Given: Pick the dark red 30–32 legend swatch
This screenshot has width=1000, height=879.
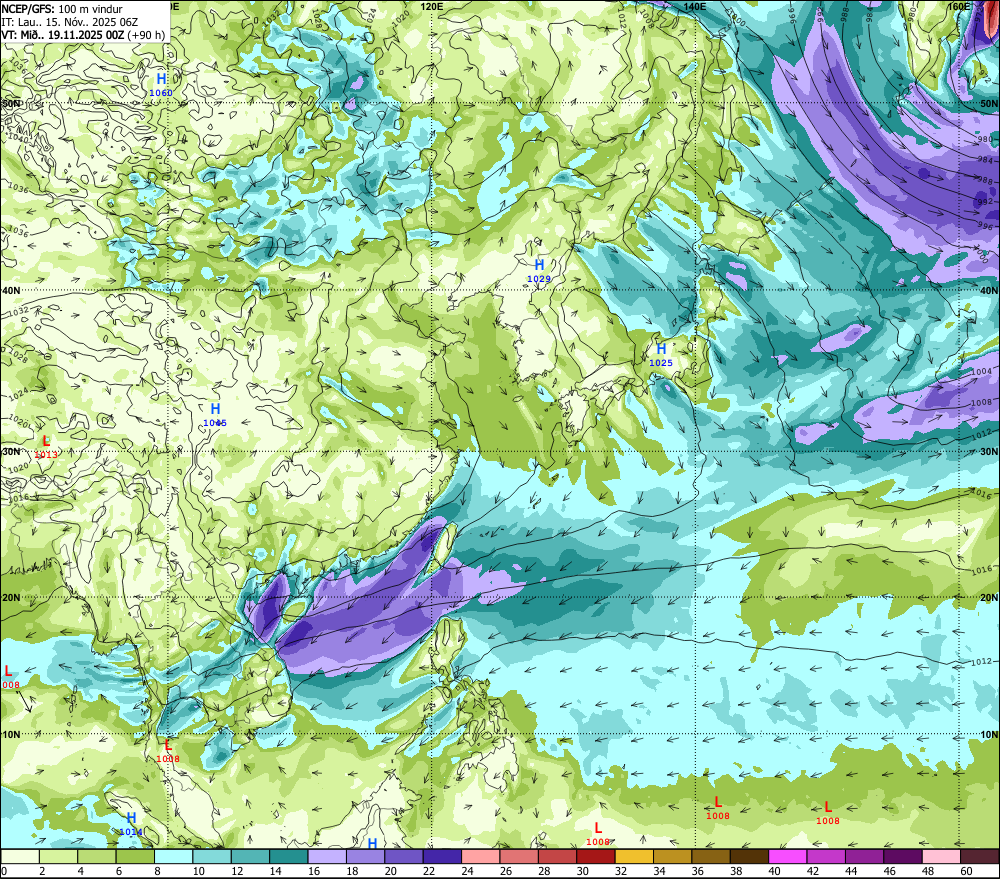Looking at the screenshot, I should click(596, 856).
